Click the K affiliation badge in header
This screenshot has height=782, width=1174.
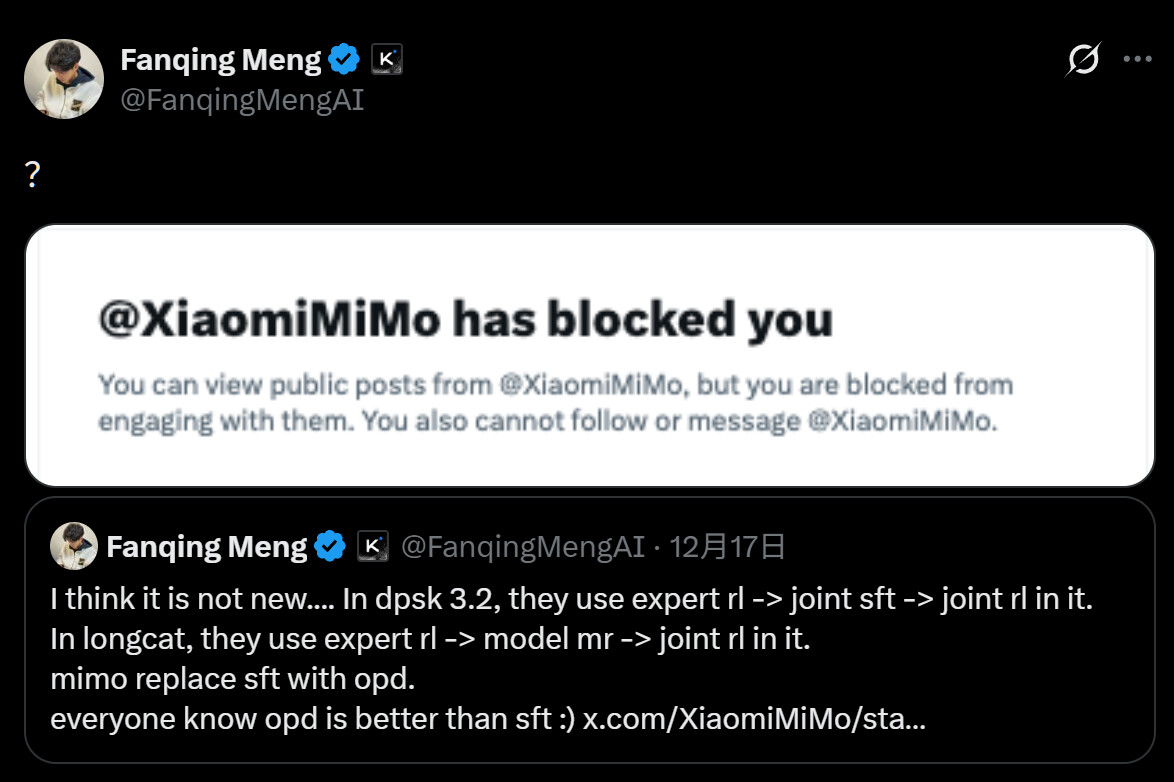[386, 59]
